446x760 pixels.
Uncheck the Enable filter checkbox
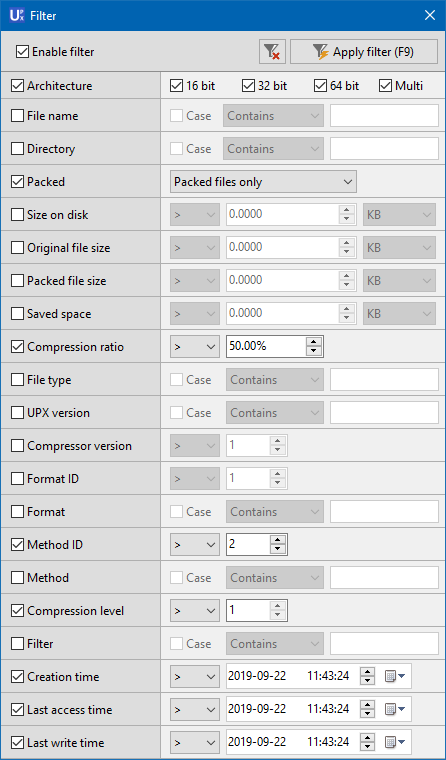point(22,52)
